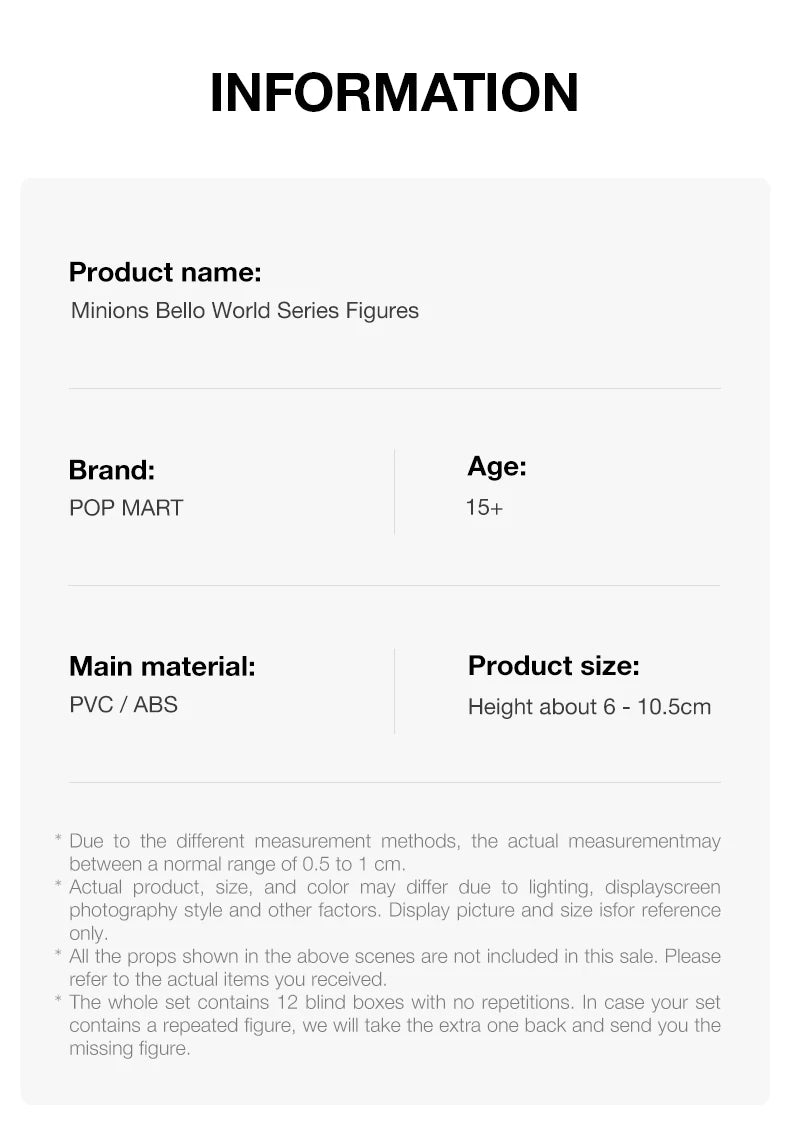Click the PVC / ABS material text
This screenshot has width=790, height=1146.
[x=123, y=705]
